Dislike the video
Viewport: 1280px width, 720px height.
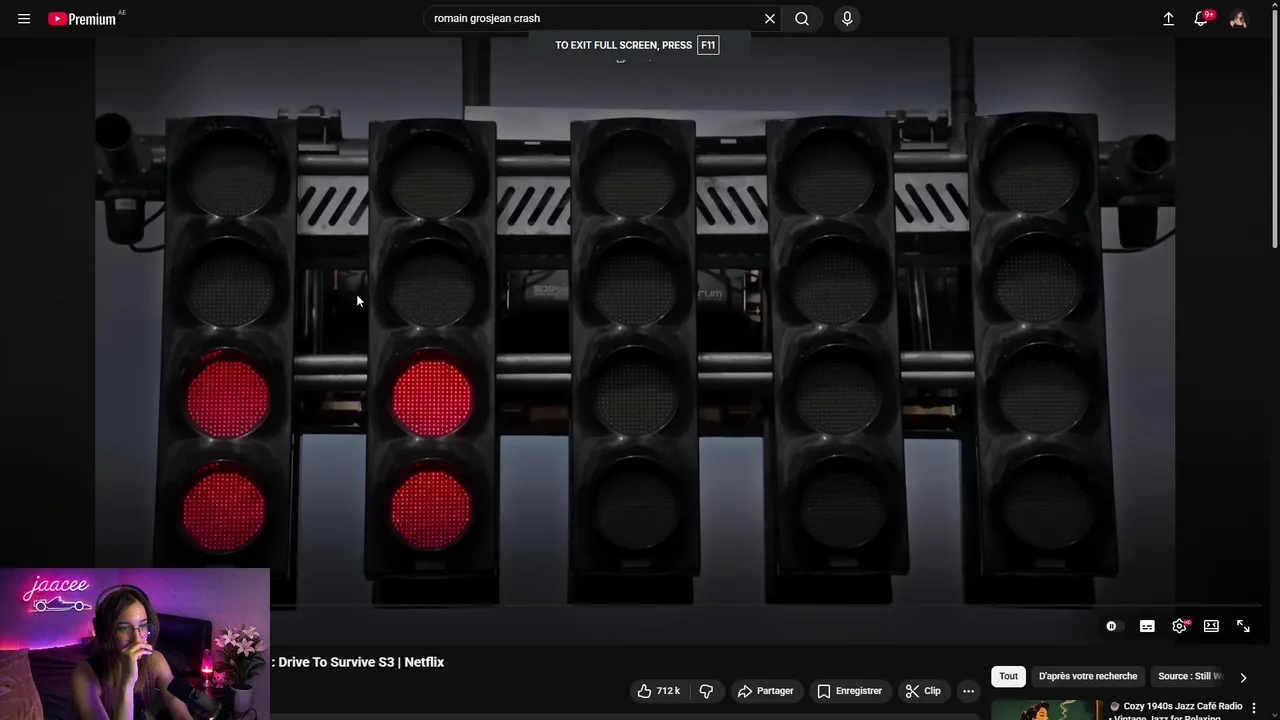pos(706,691)
